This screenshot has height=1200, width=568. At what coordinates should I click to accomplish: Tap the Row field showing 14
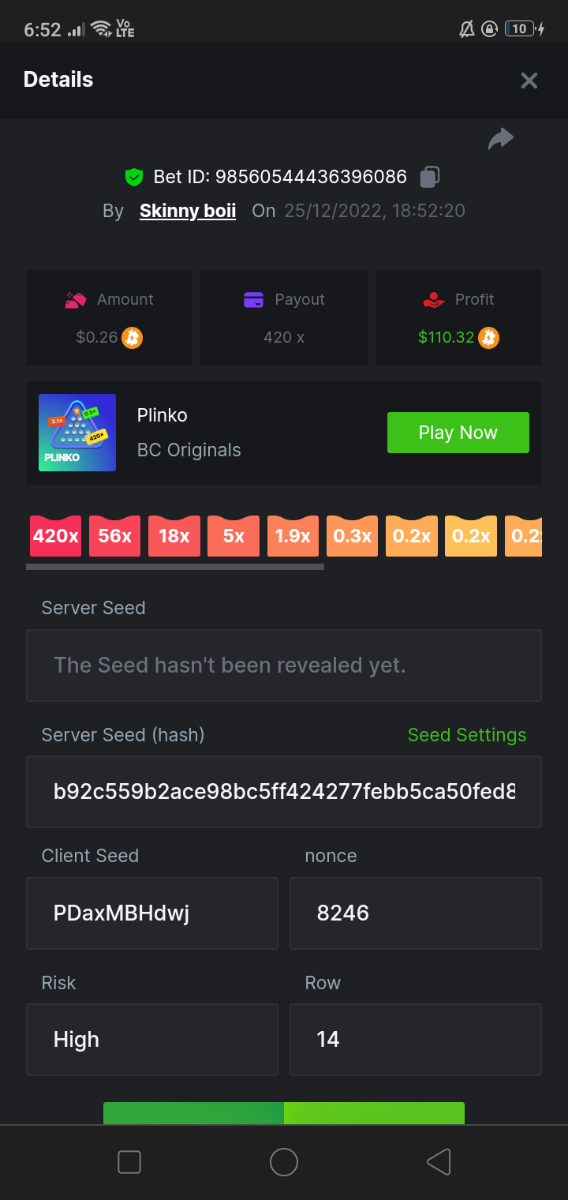click(x=416, y=1040)
